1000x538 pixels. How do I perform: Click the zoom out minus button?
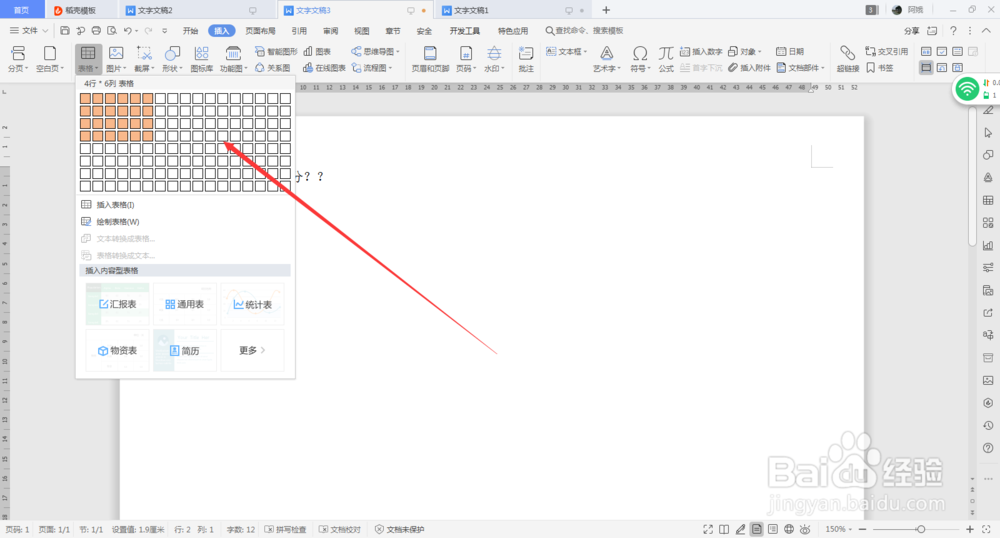[862, 529]
